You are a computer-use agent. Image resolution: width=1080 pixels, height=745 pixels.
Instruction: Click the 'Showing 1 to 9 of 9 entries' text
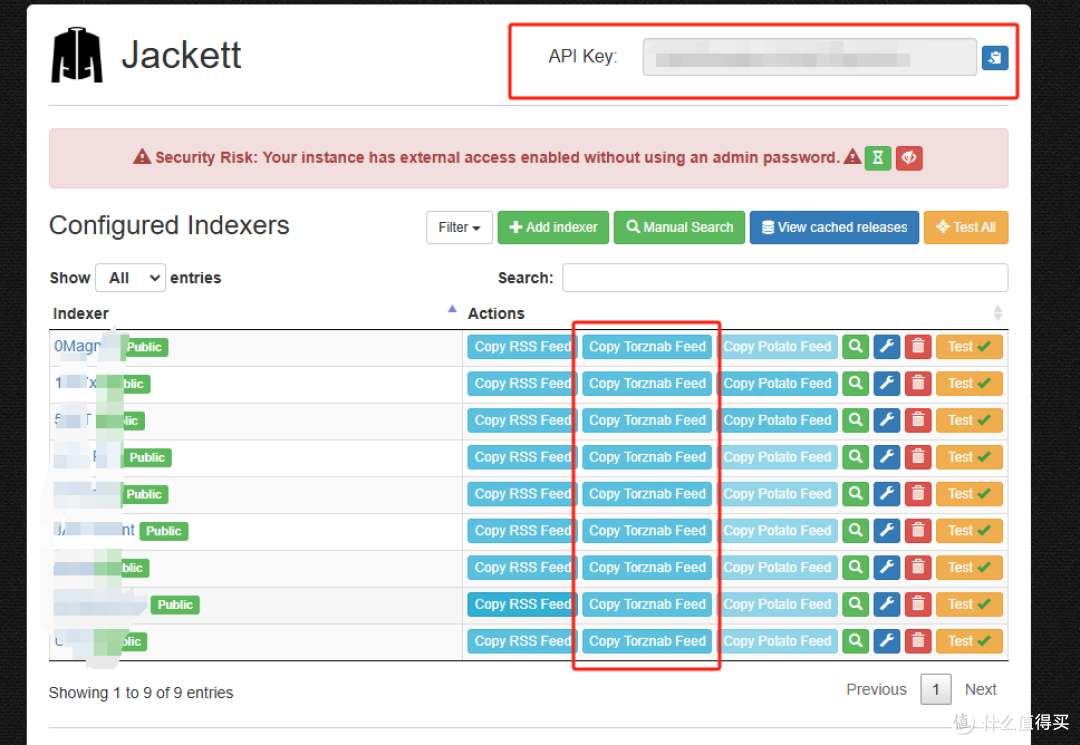141,693
